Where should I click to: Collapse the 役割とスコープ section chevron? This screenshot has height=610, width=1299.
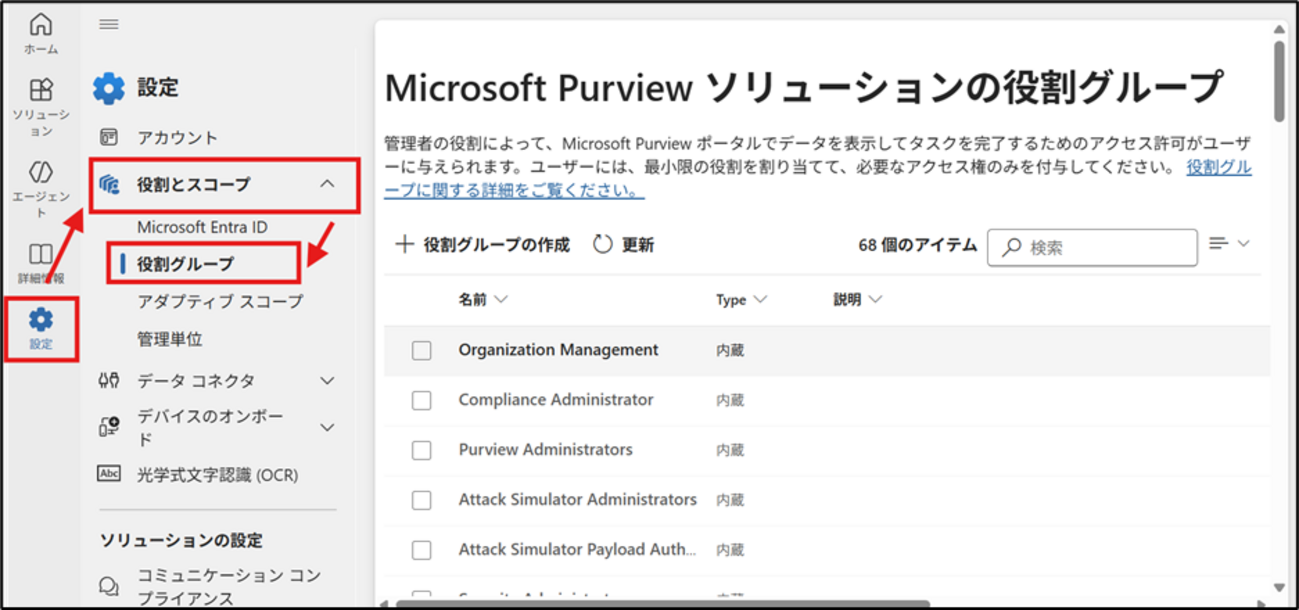tap(326, 184)
